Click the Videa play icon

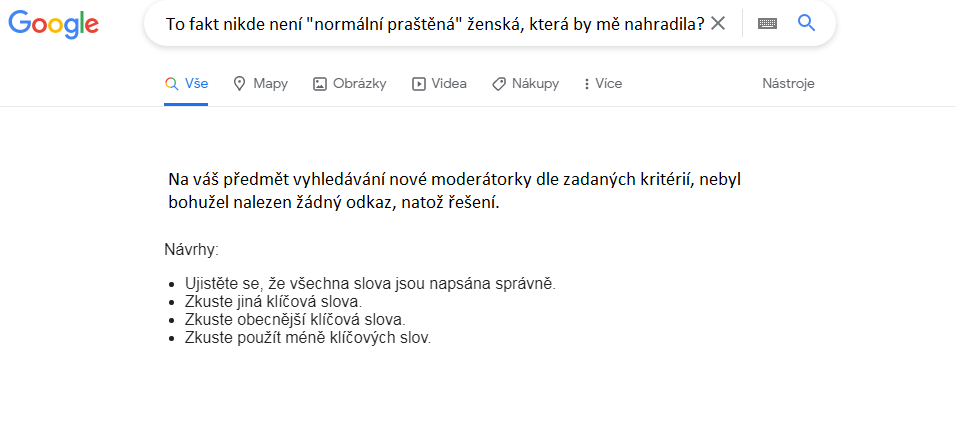[x=419, y=84]
